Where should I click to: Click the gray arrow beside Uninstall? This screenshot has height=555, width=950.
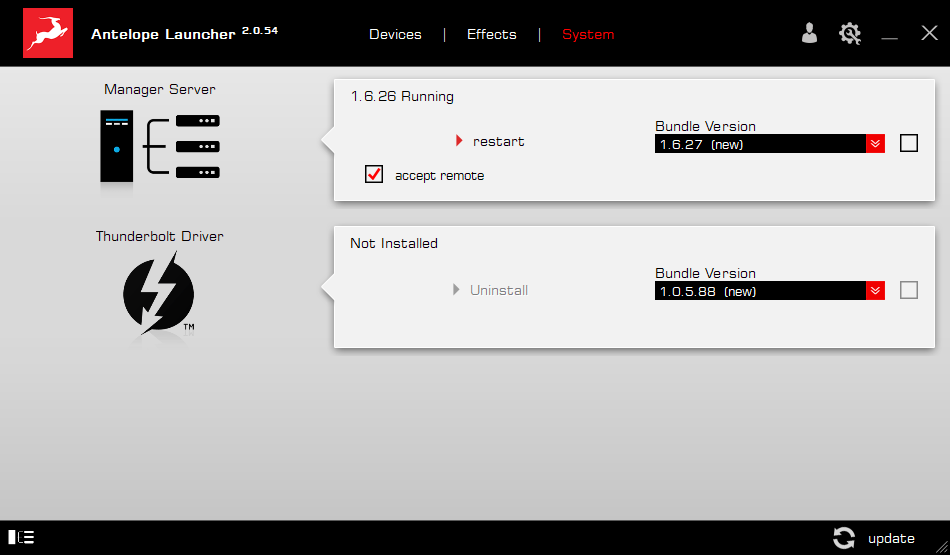click(456, 290)
